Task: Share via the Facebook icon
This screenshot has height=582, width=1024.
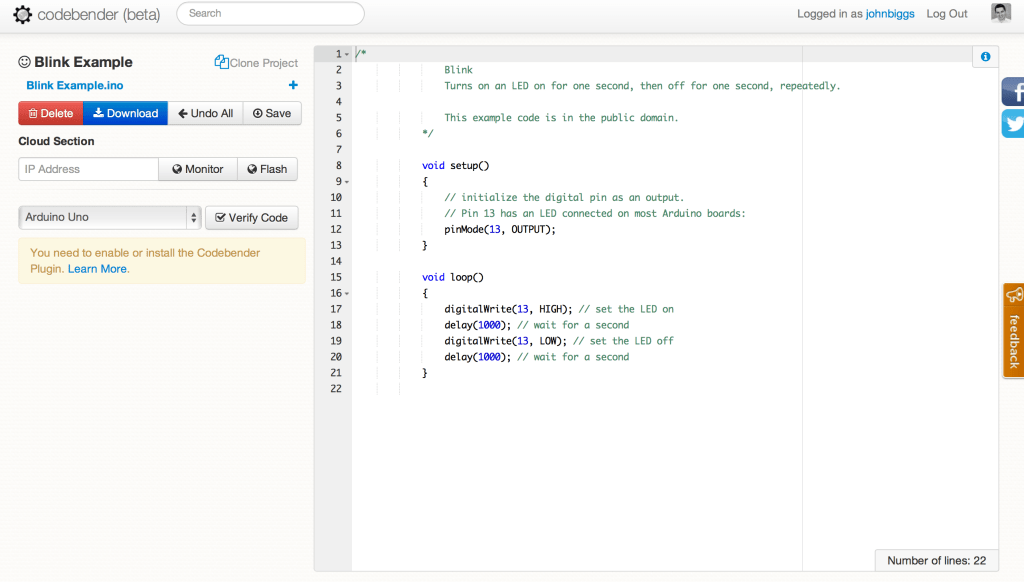Action: tap(1013, 92)
